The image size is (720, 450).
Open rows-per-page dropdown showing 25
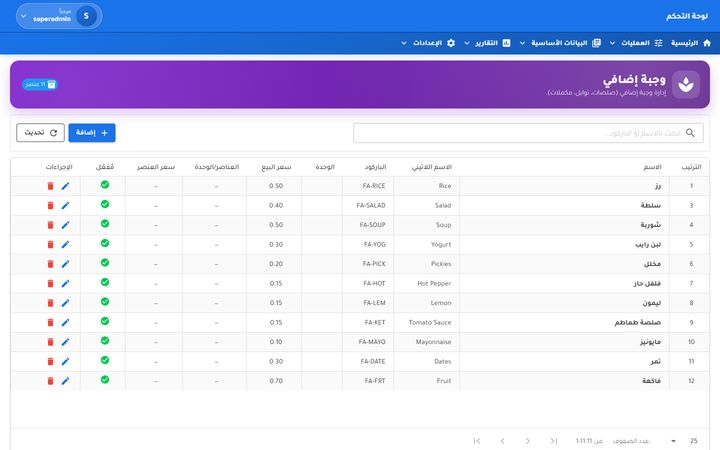685,441
